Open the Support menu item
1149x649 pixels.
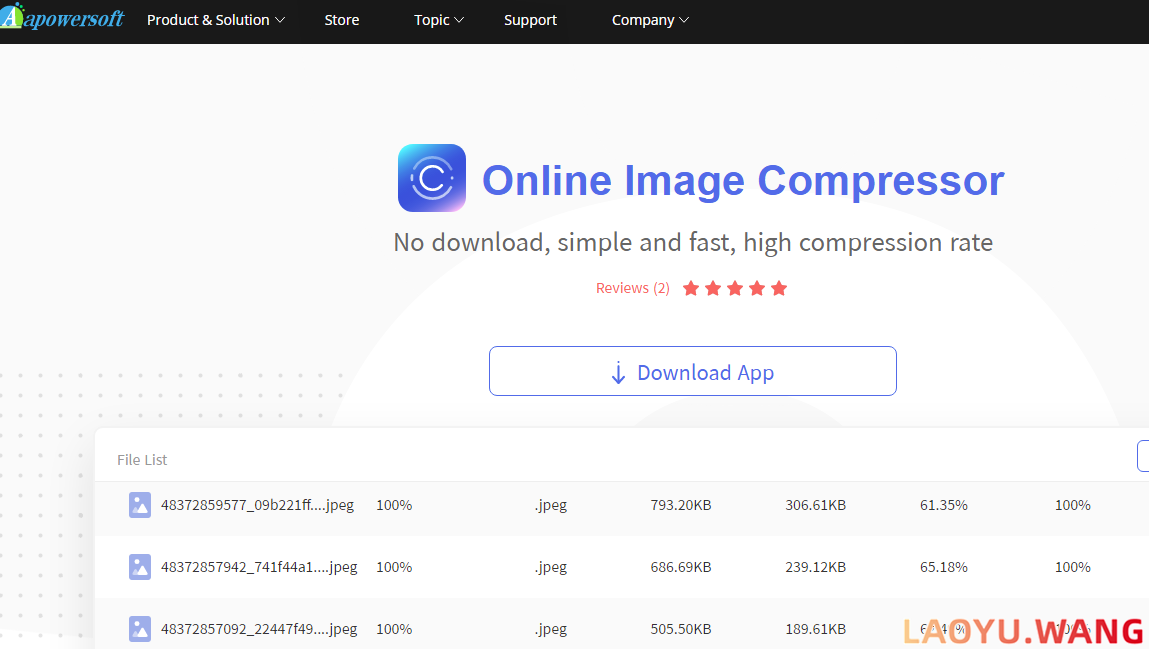pos(531,20)
